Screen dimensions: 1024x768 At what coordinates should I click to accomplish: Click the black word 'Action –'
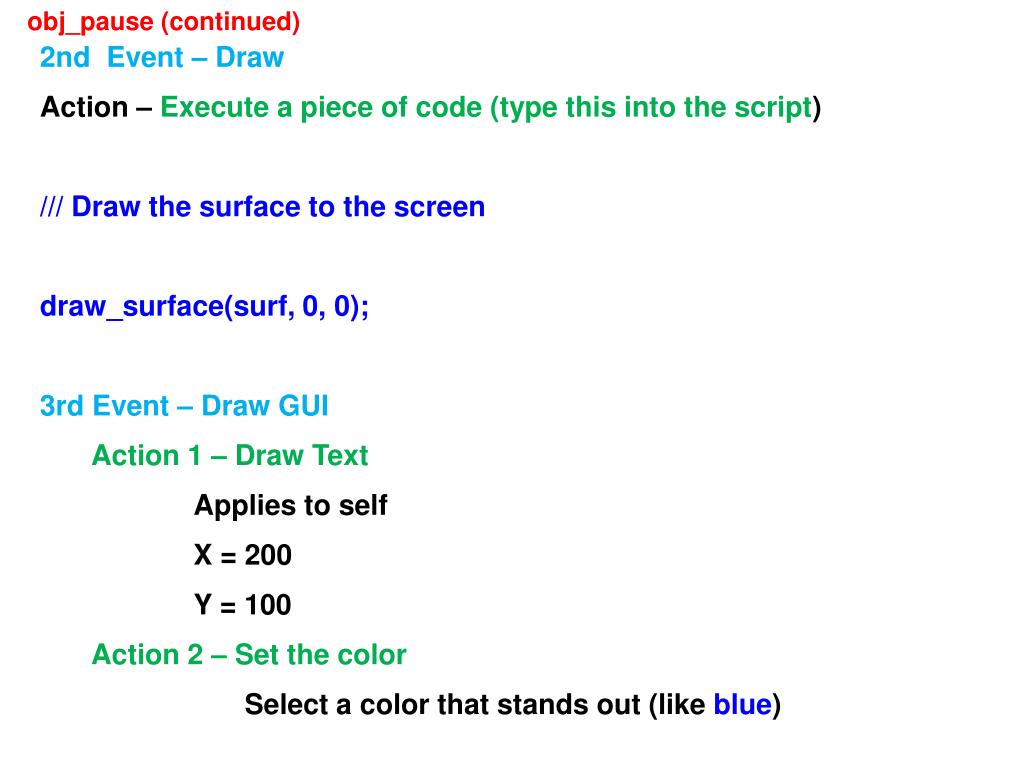coord(96,107)
